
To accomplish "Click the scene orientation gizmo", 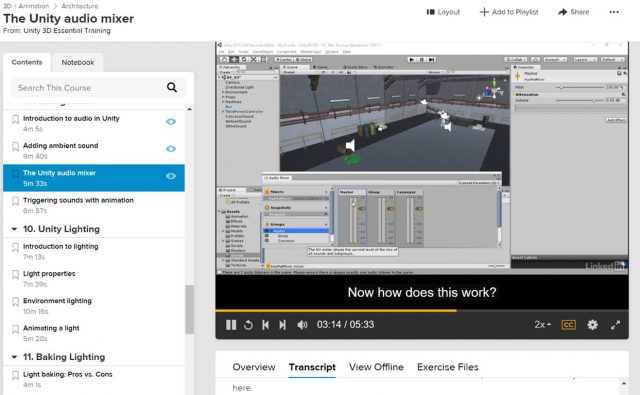I will coord(494,89).
